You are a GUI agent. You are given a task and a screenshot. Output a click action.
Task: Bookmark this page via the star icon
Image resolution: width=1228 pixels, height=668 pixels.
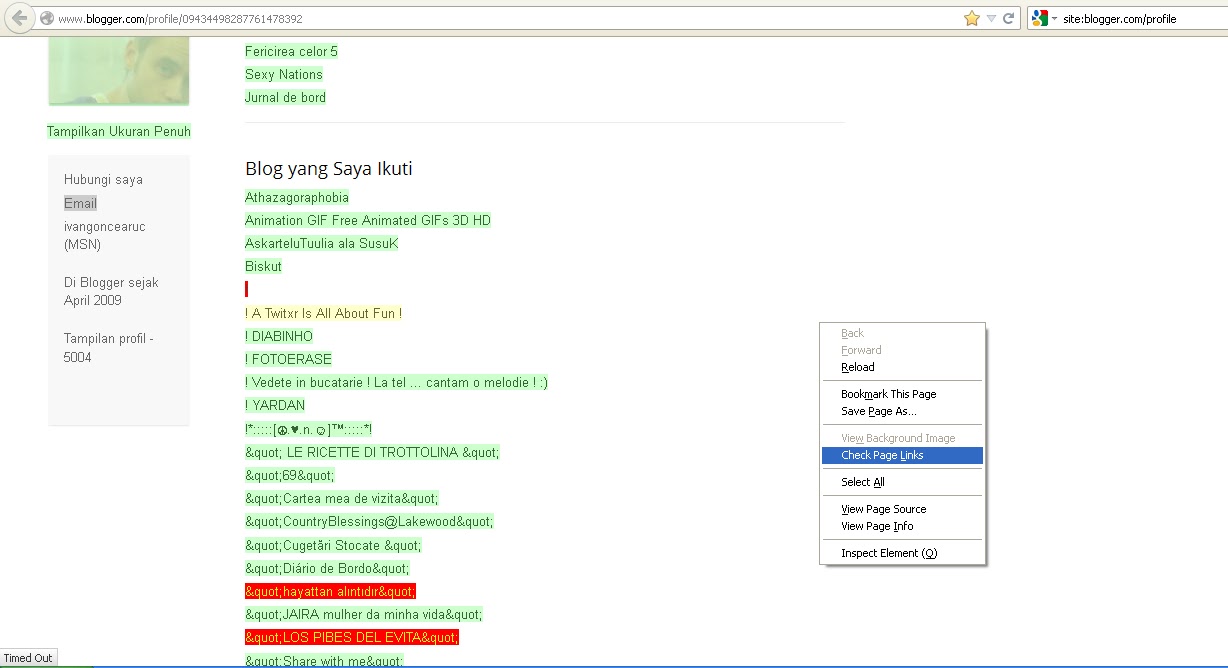(969, 17)
